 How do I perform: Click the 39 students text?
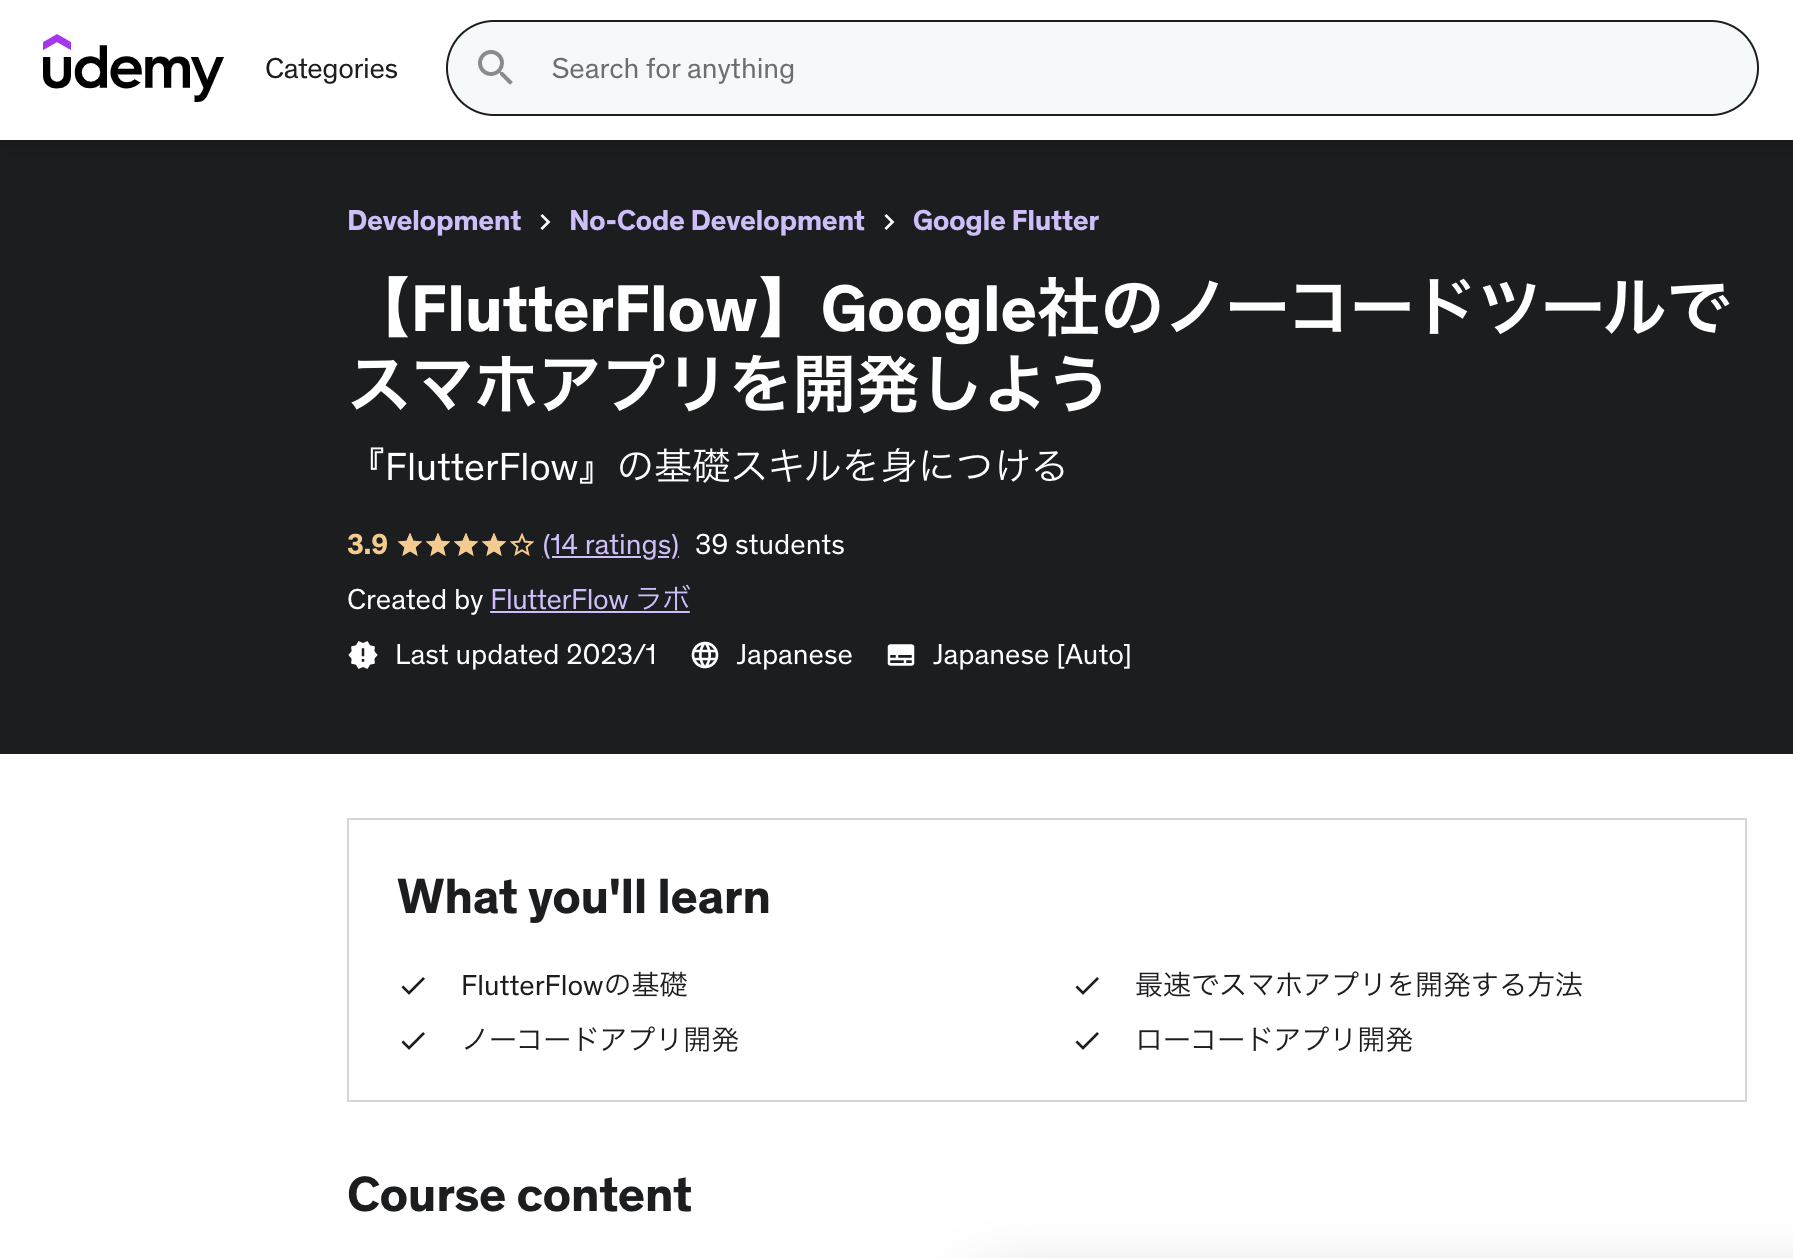tap(770, 545)
